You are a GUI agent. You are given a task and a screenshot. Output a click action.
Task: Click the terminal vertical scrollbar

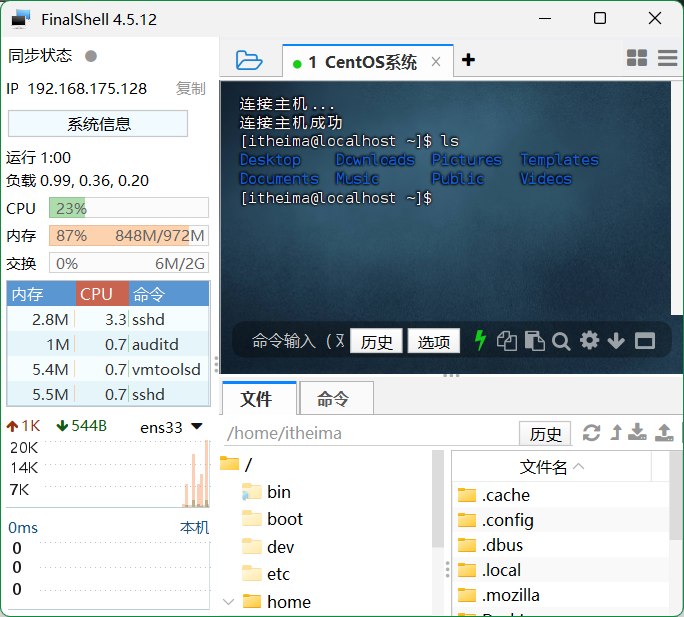pyautogui.click(x=676, y=197)
